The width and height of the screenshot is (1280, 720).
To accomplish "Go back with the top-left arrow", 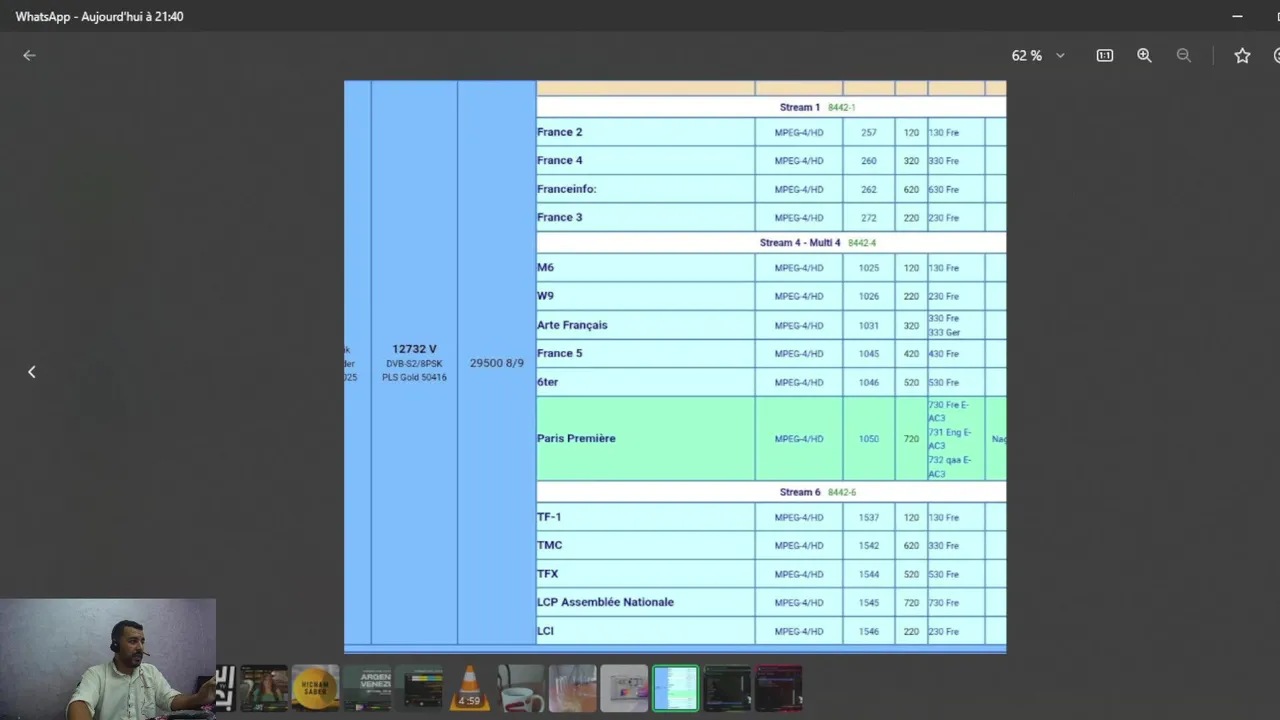I will click(29, 56).
